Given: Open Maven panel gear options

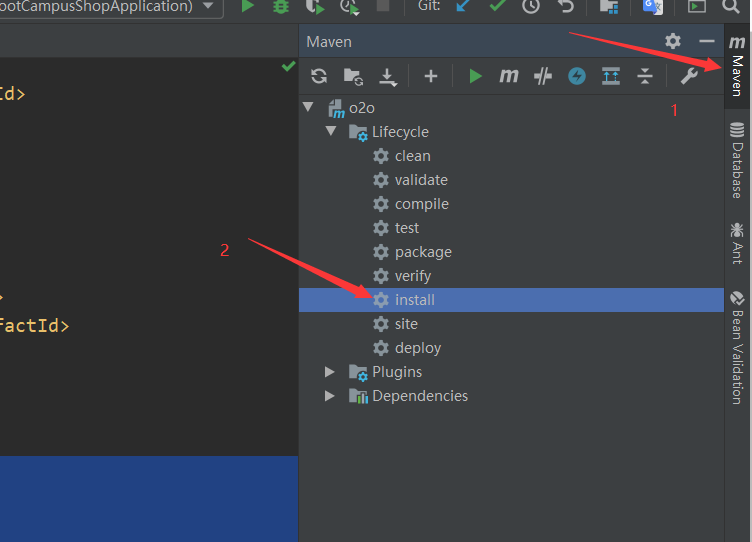Looking at the screenshot, I should click(673, 41).
